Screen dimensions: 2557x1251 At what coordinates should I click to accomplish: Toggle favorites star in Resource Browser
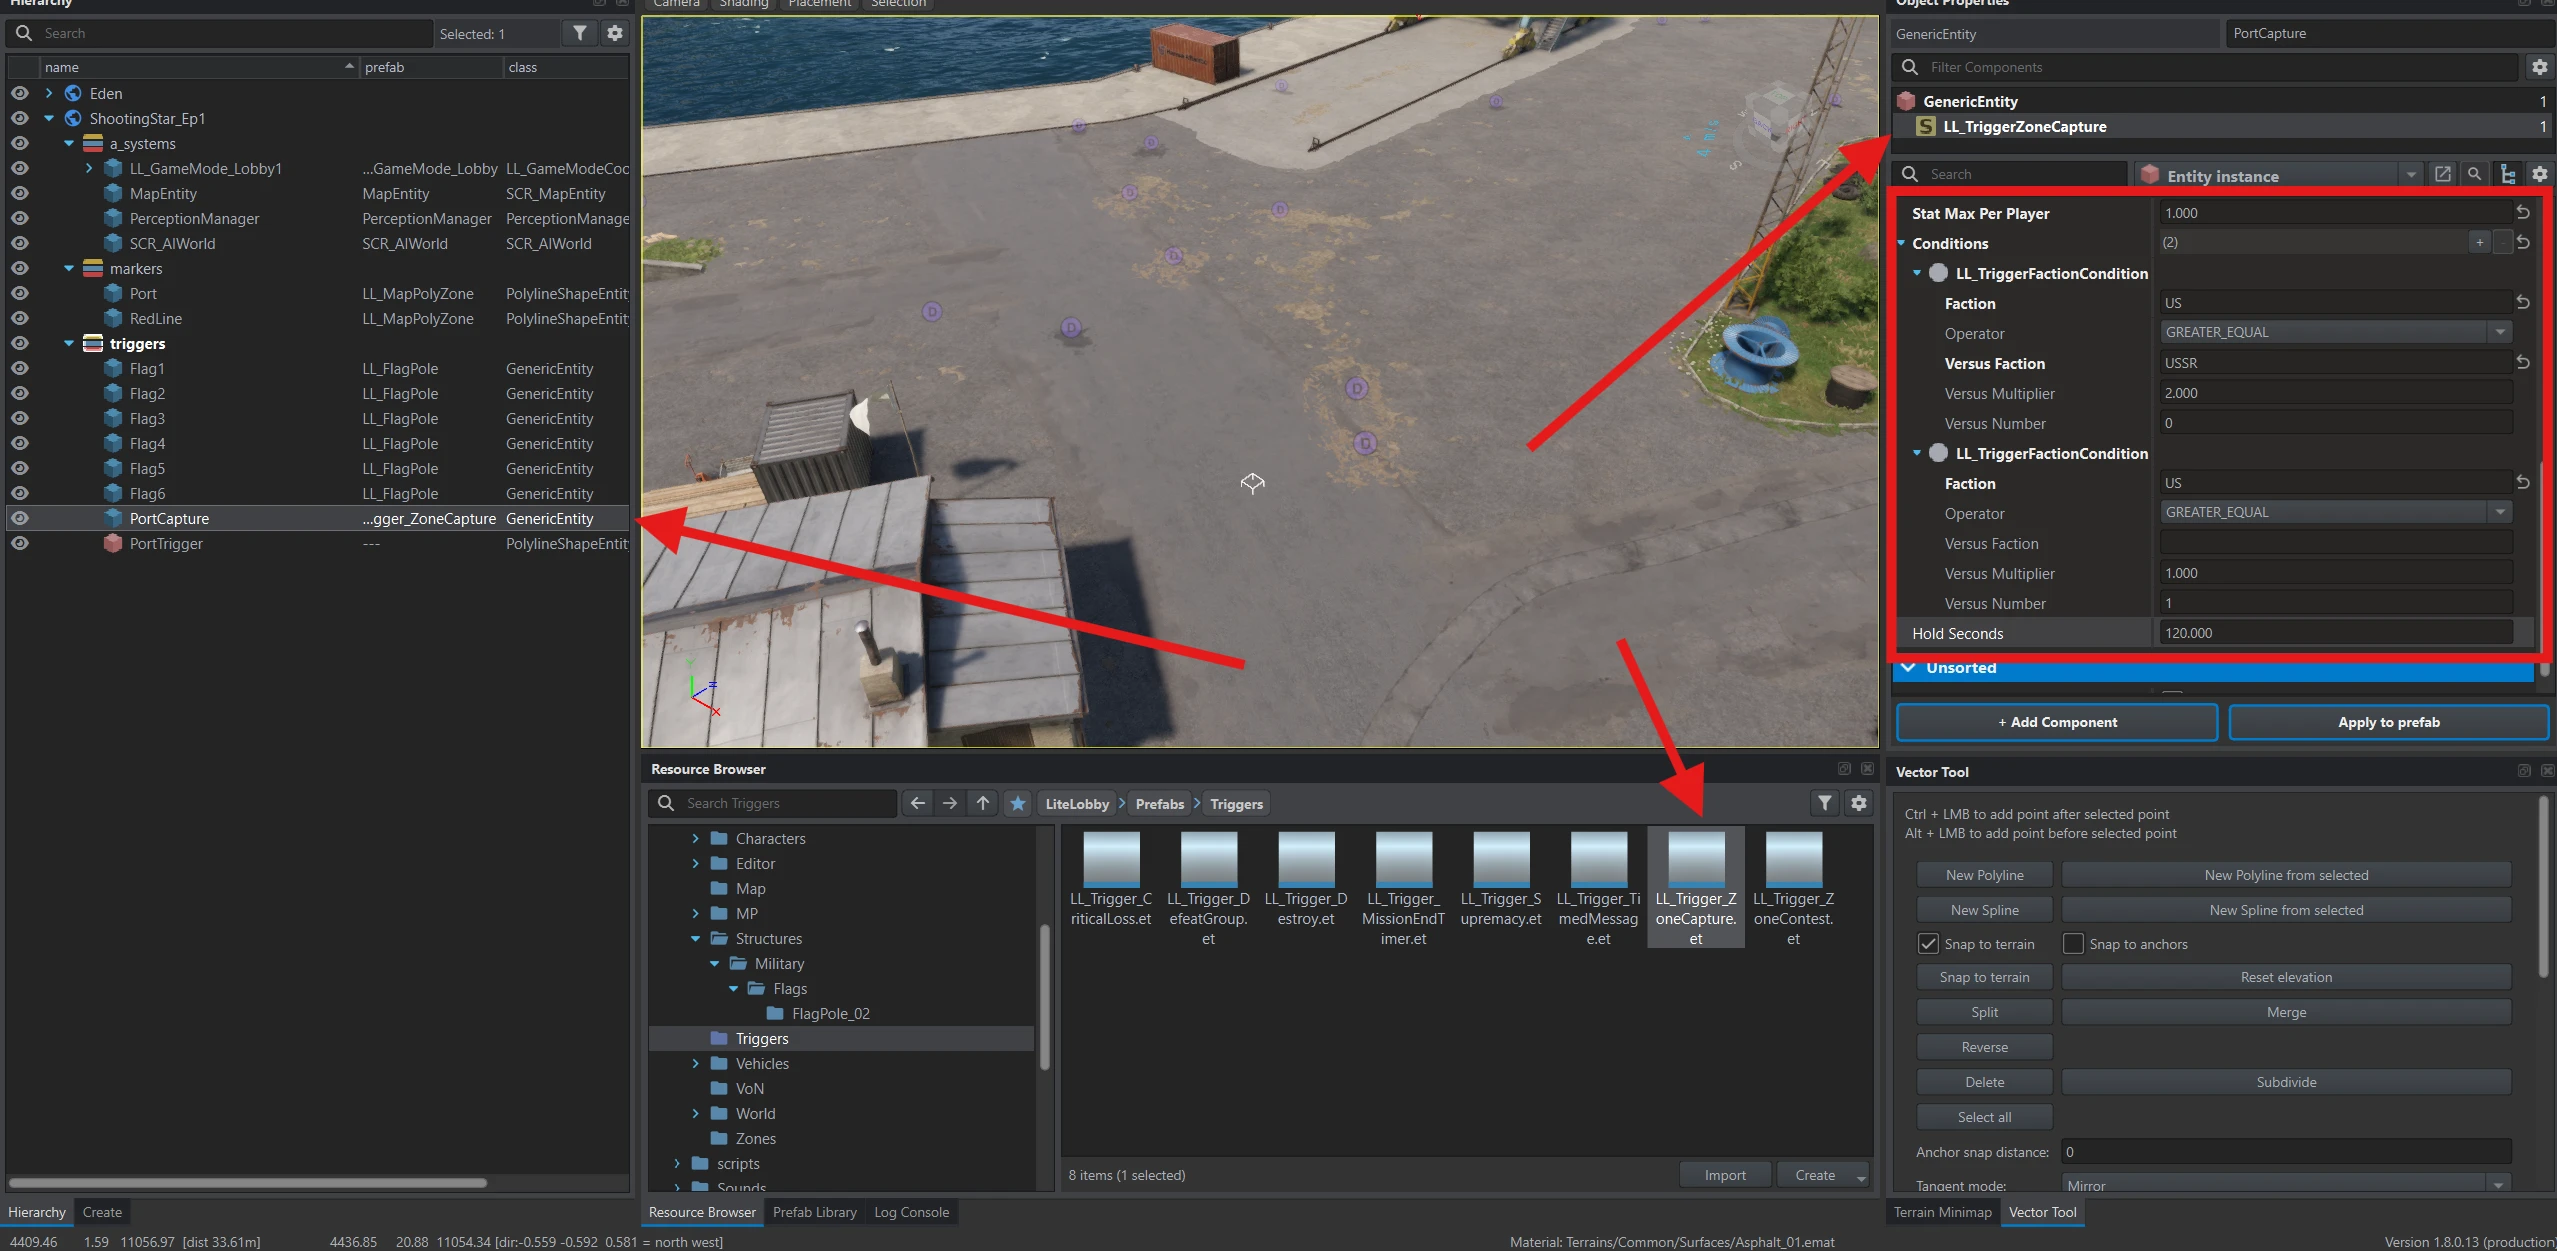[1018, 803]
